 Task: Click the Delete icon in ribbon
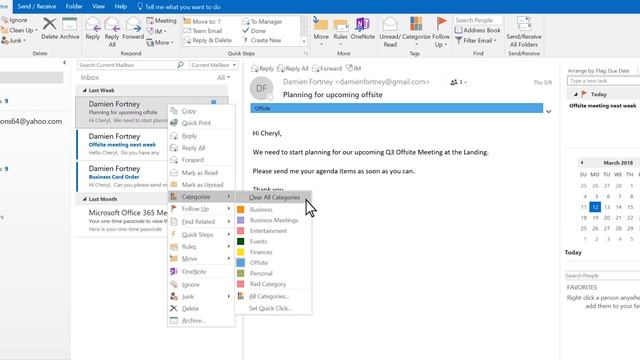coord(50,28)
